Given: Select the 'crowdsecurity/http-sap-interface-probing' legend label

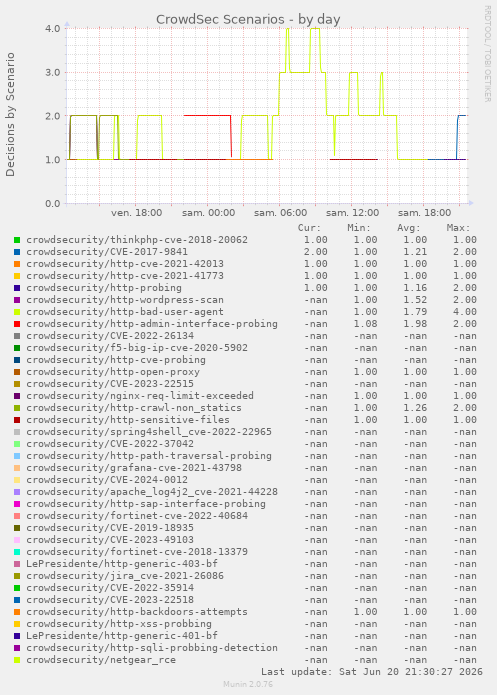Looking at the screenshot, I should coord(146,504).
